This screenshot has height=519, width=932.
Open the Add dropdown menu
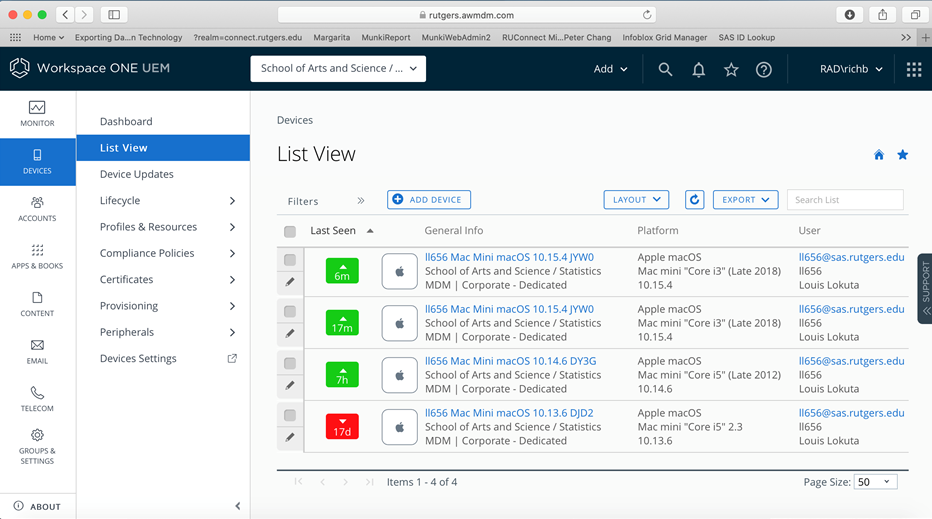(610, 69)
